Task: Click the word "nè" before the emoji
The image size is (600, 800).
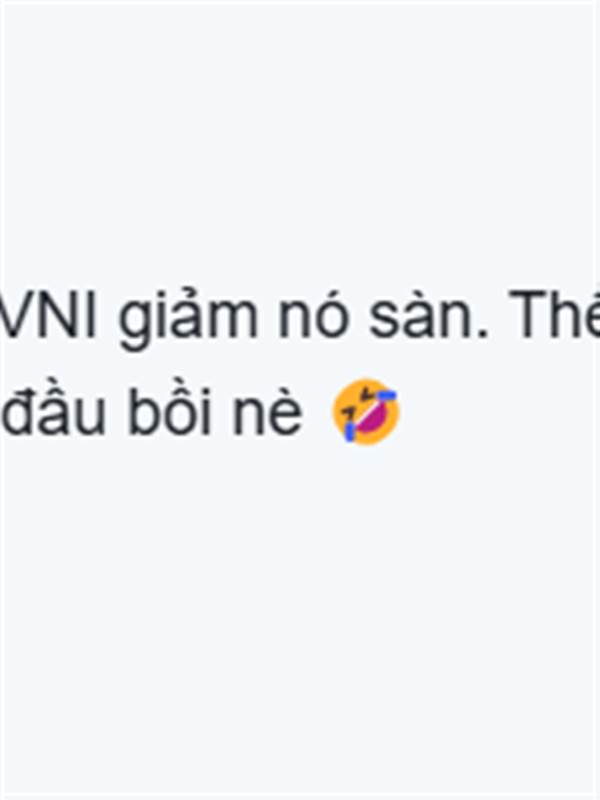Action: (x=268, y=411)
